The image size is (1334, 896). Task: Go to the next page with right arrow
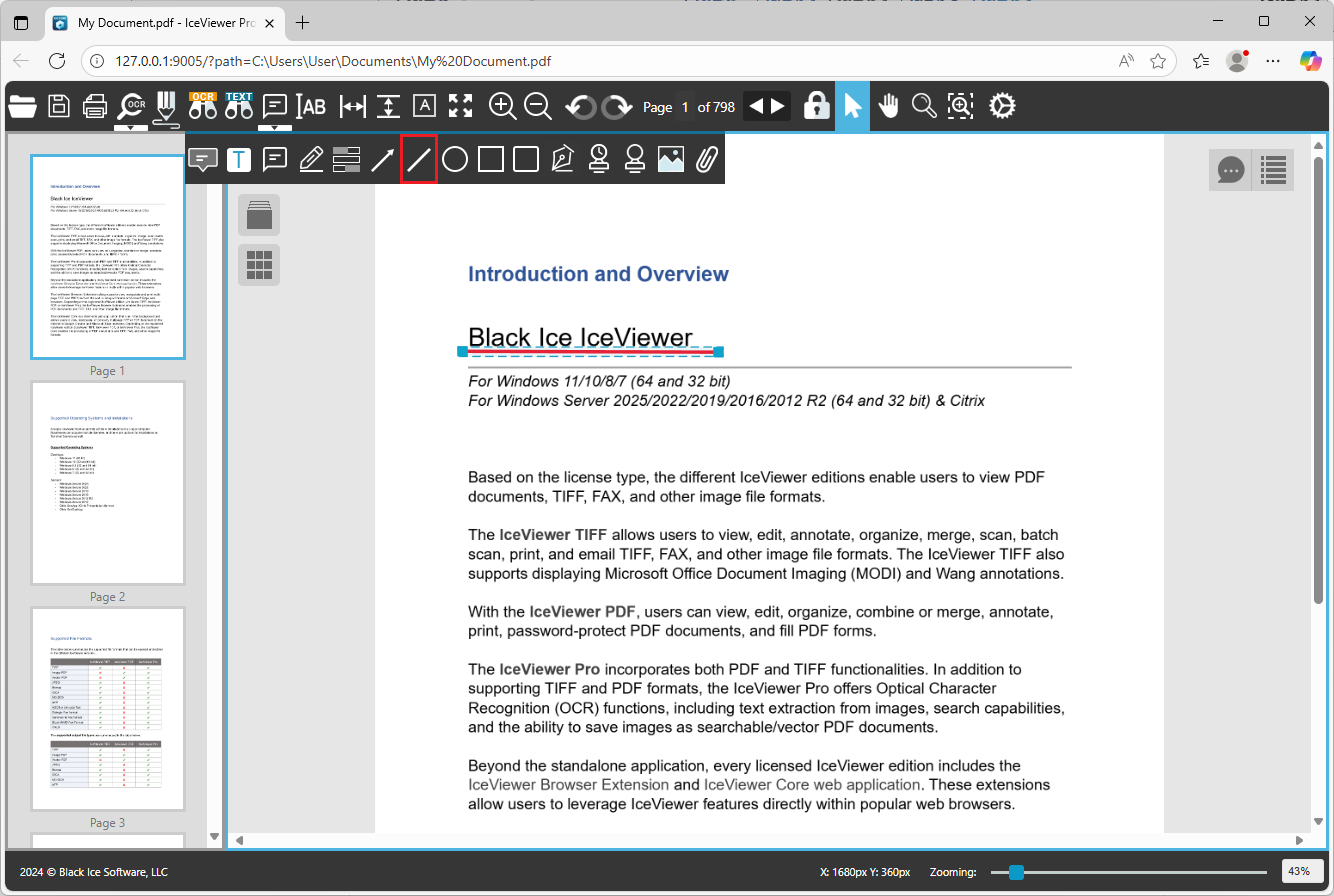778,106
